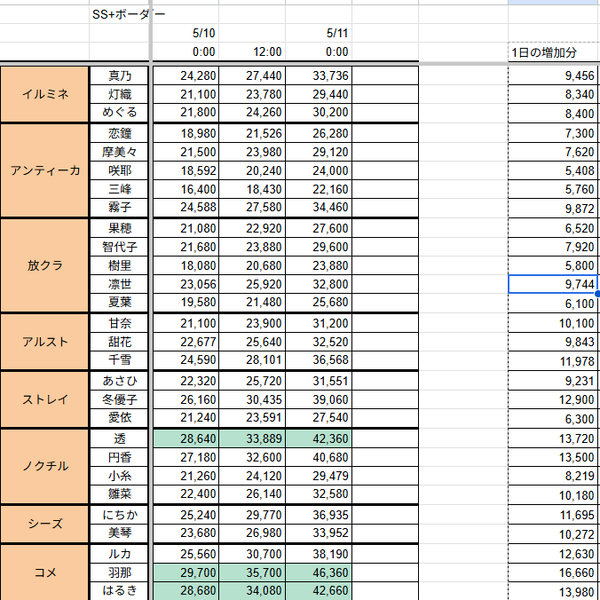Click the 果穂 name cell

click(x=119, y=228)
